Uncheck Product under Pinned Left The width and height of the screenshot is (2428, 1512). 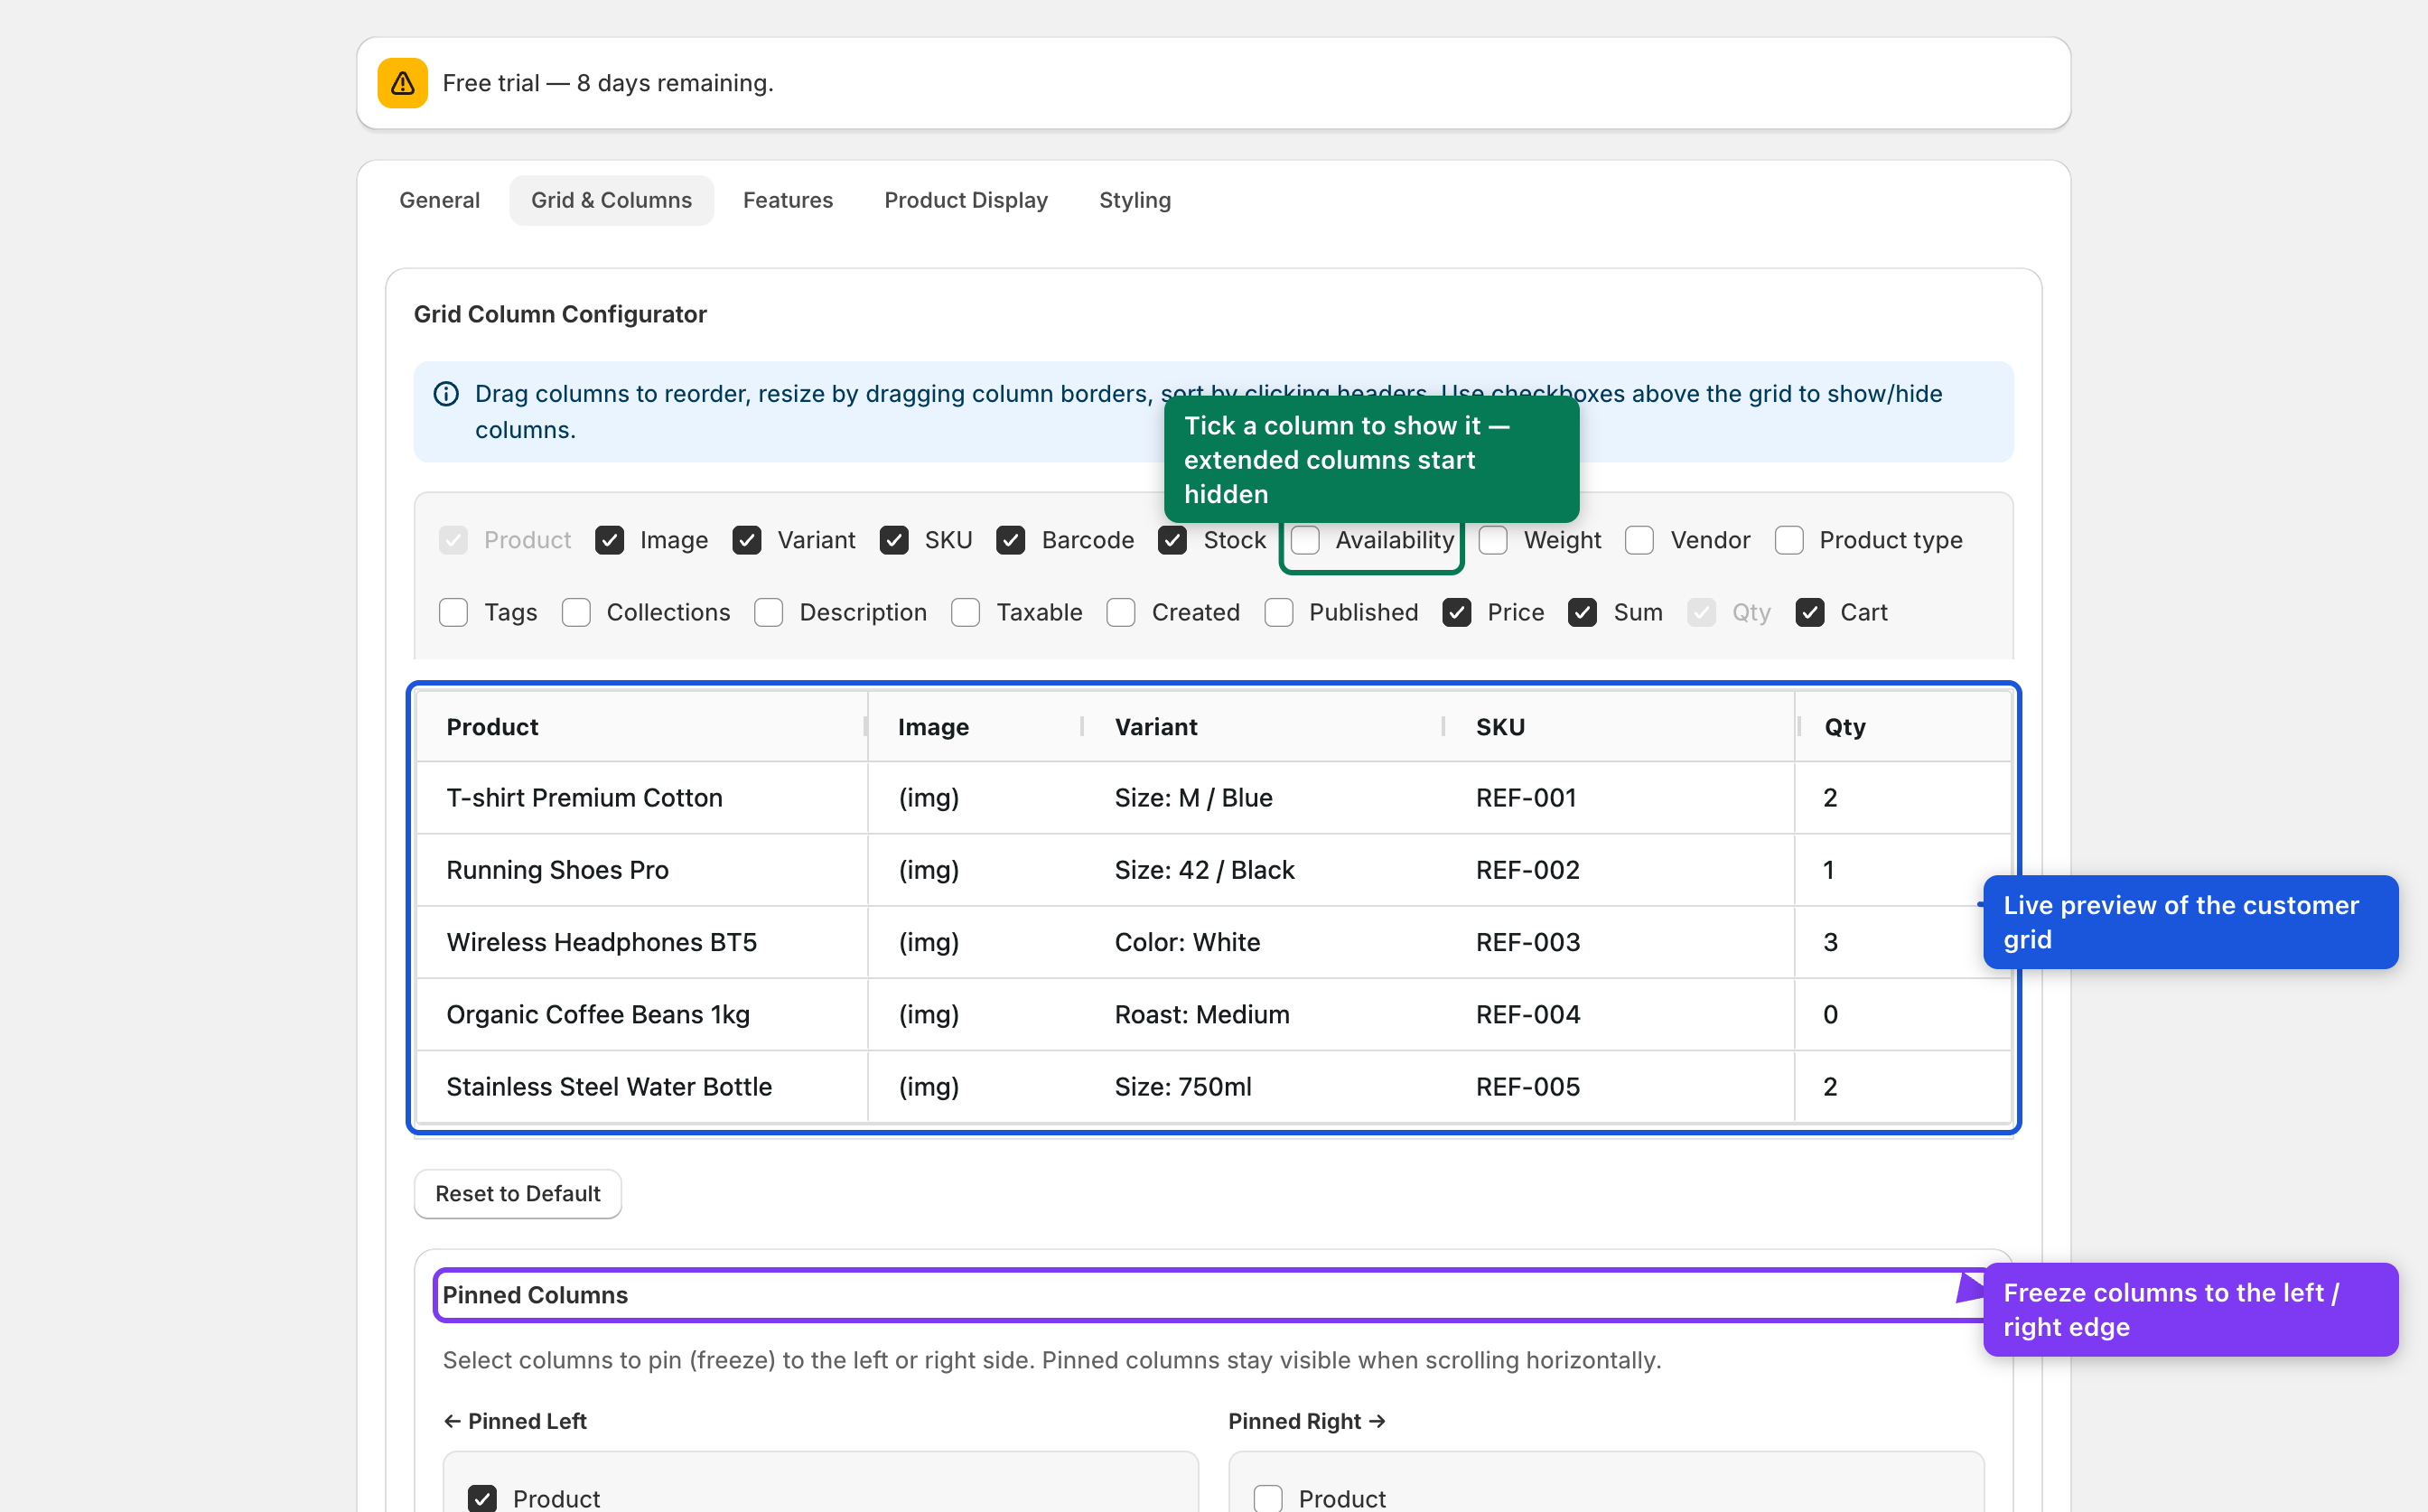(x=482, y=1499)
